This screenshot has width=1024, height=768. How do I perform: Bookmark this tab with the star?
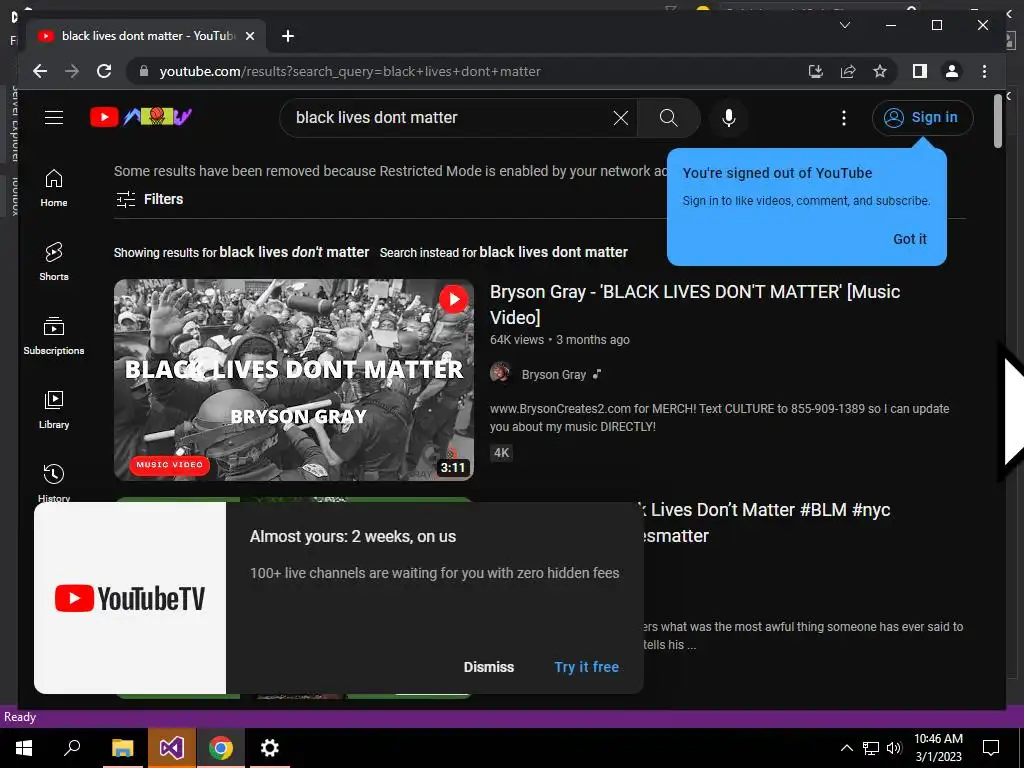[880, 71]
